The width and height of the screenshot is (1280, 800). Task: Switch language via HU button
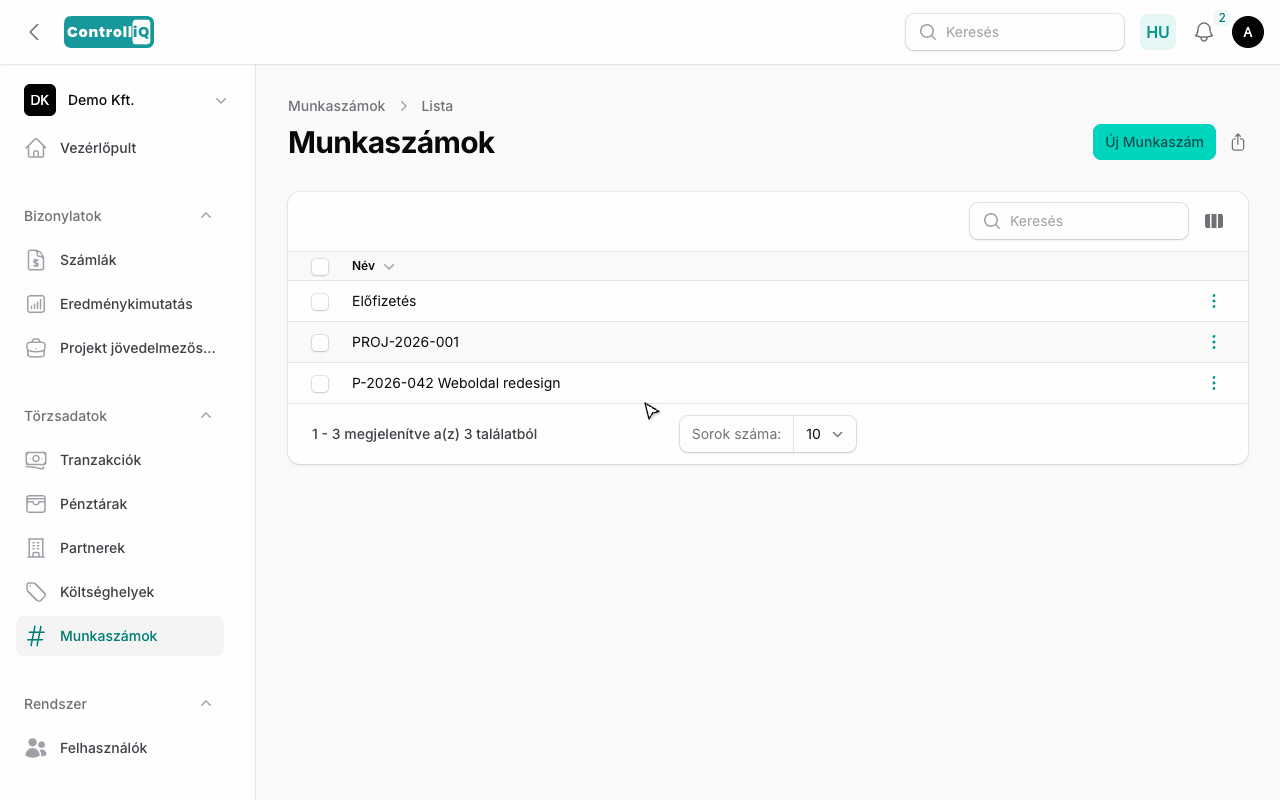pos(1158,32)
